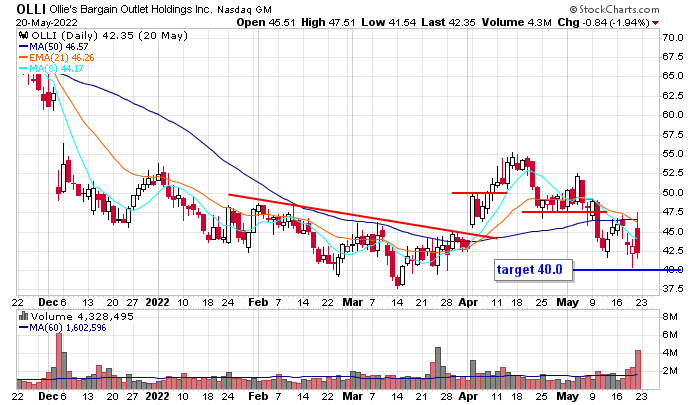This screenshot has width=700, height=405.
Task: Click the OLLI (Daily) 42.35 legend entry
Action: pyautogui.click(x=109, y=36)
